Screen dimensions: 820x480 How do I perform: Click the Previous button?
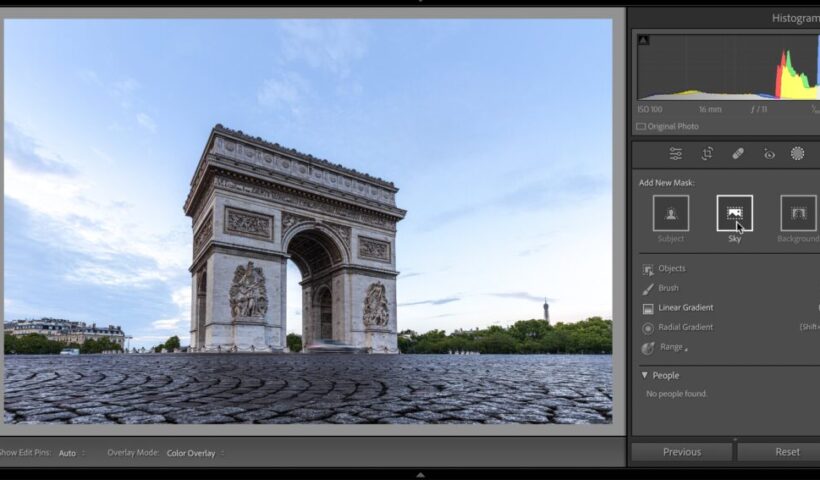point(681,452)
